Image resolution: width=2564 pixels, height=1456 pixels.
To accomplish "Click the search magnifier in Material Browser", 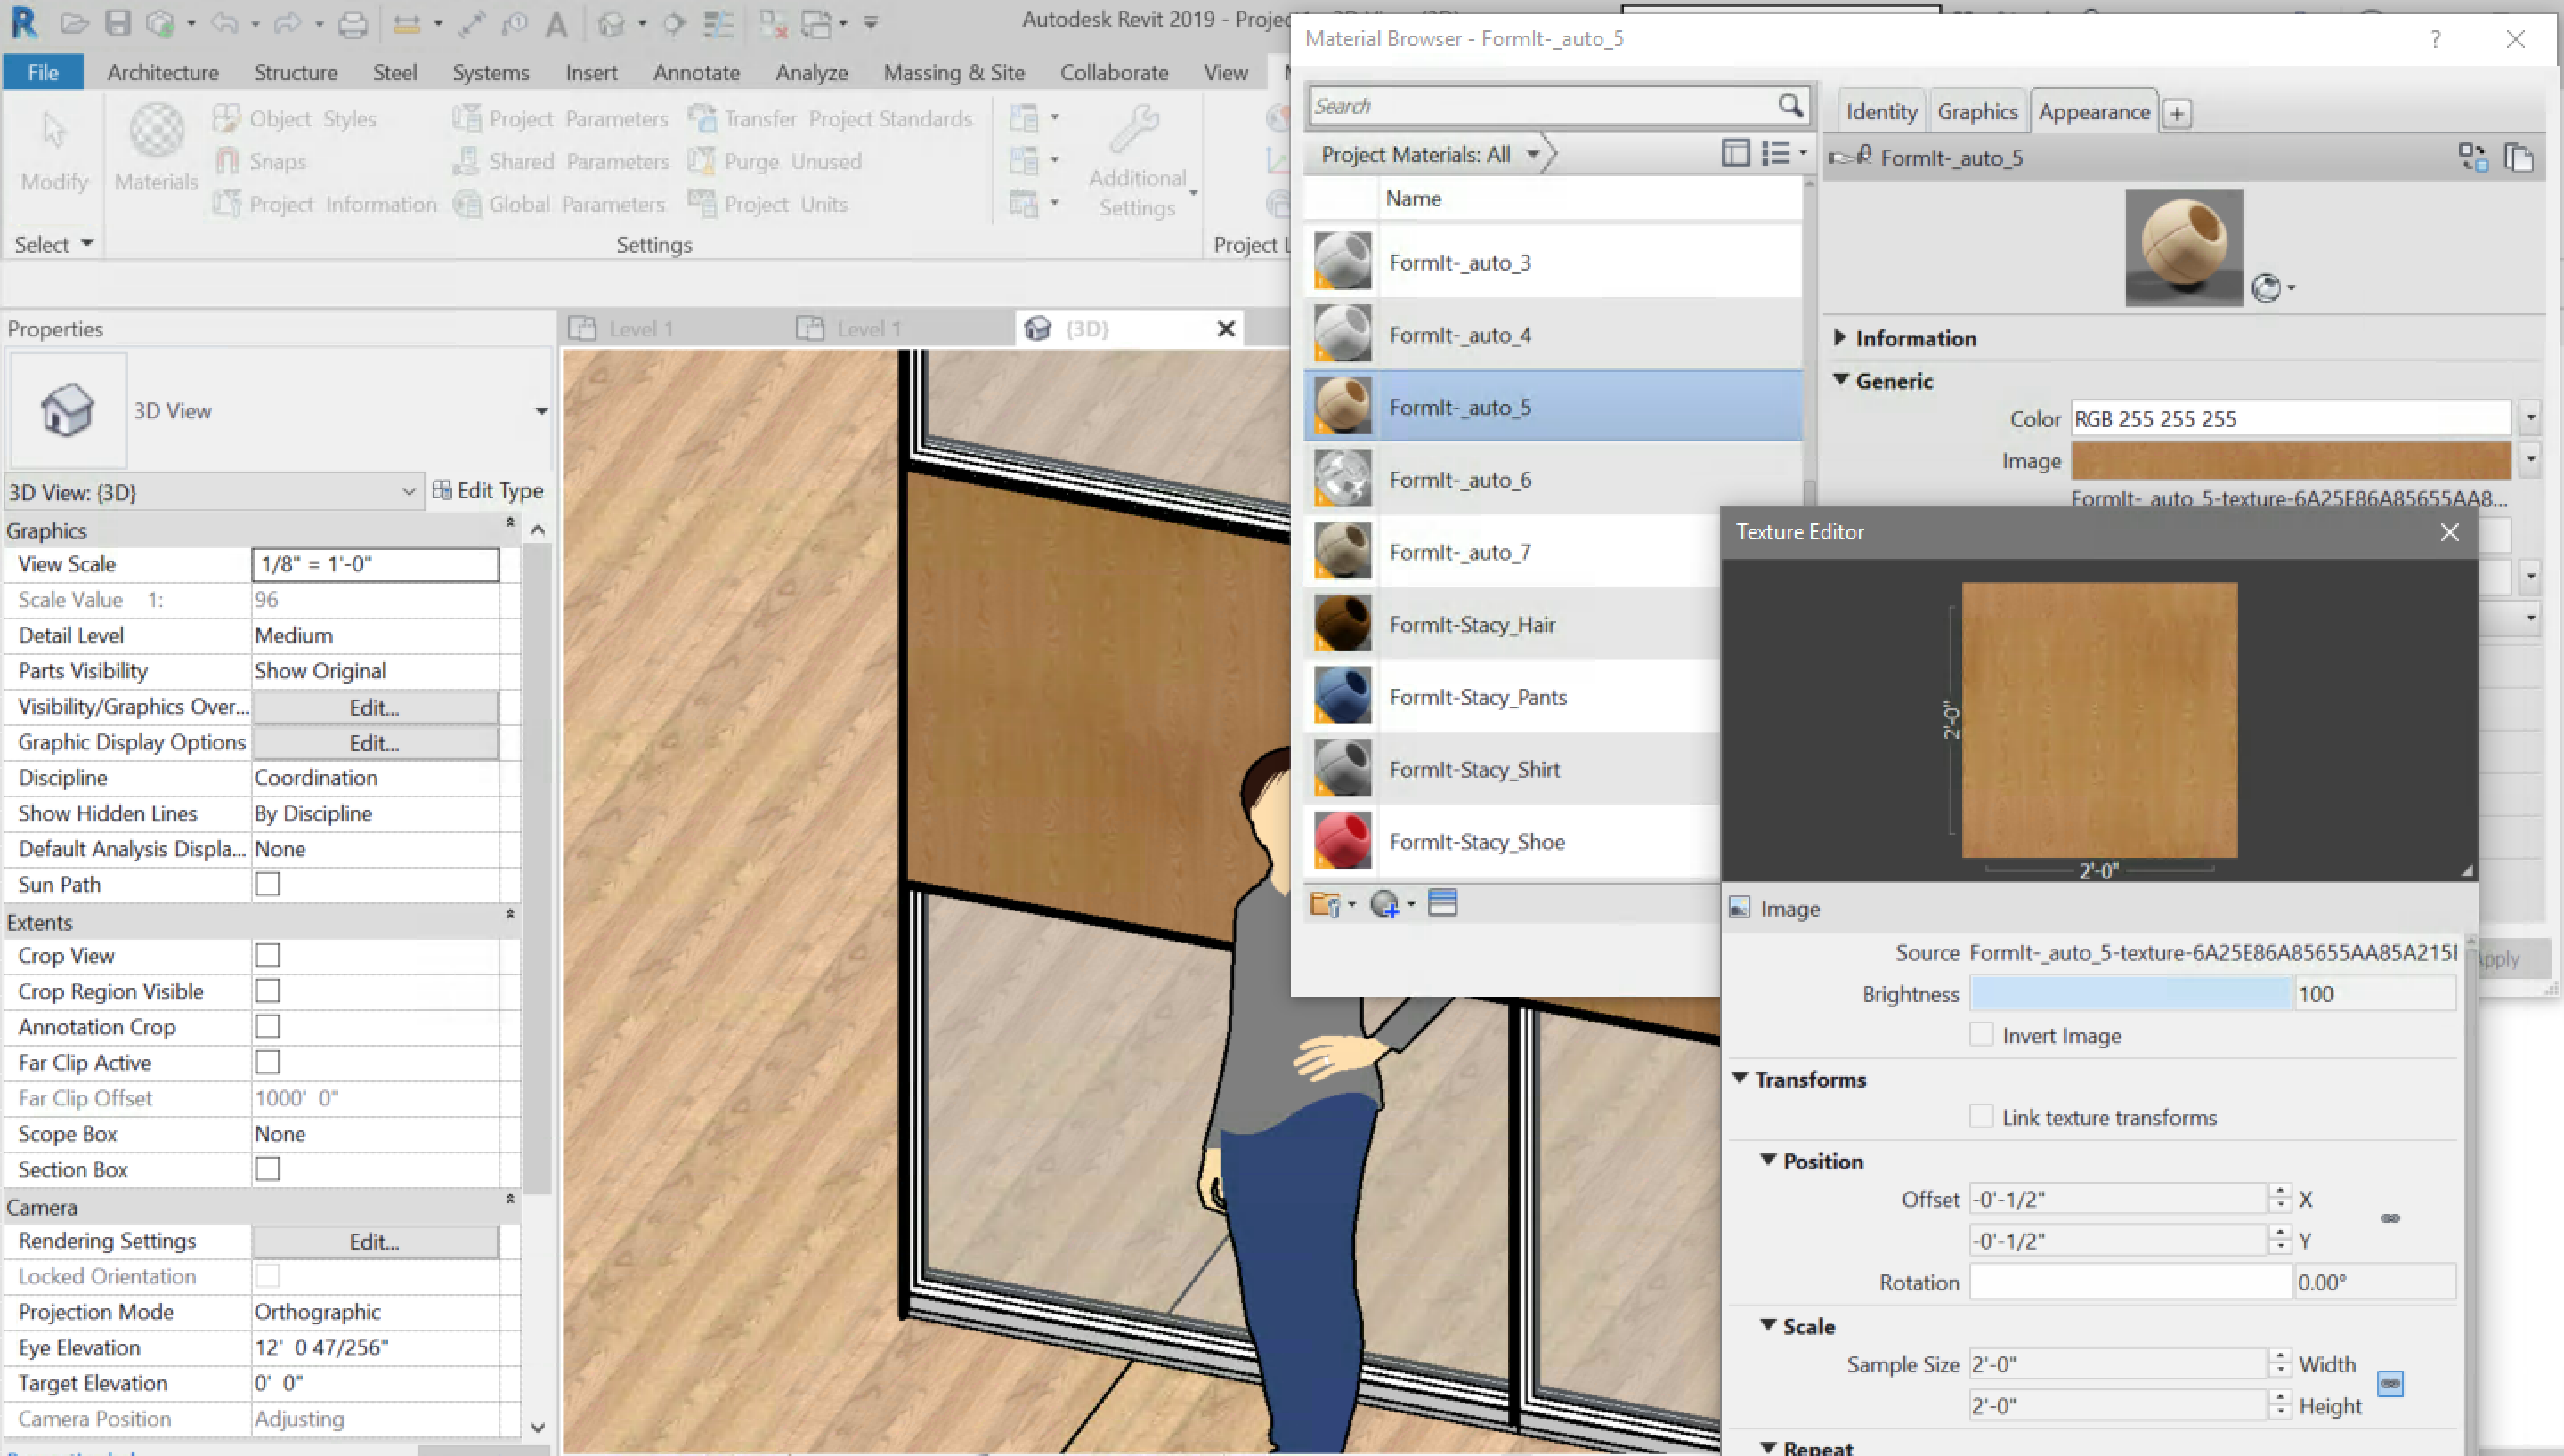I will pos(1790,105).
